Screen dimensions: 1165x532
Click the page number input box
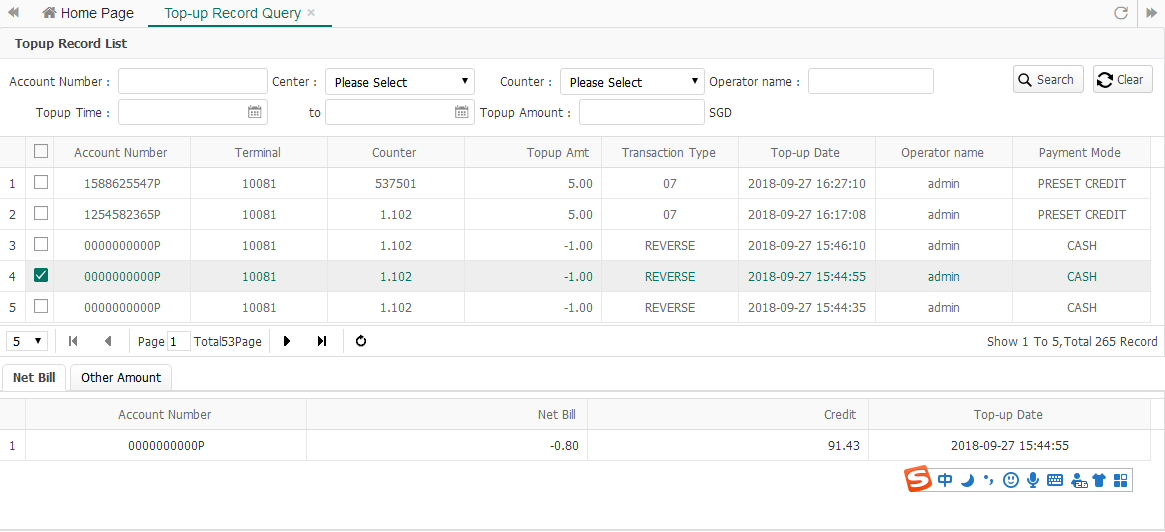(179, 342)
